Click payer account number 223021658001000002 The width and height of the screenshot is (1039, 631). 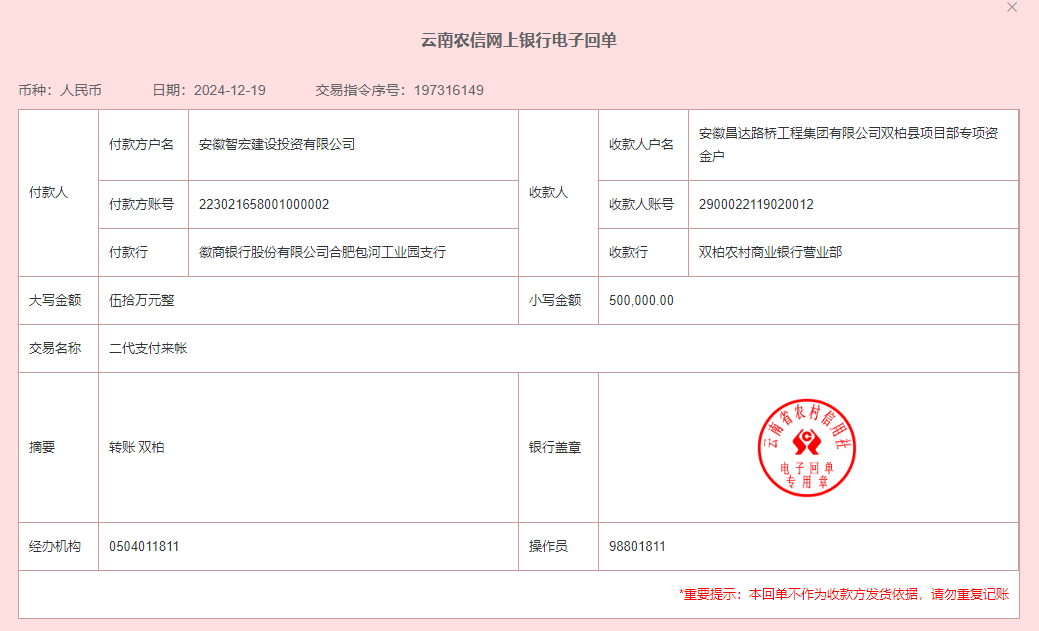pos(264,205)
